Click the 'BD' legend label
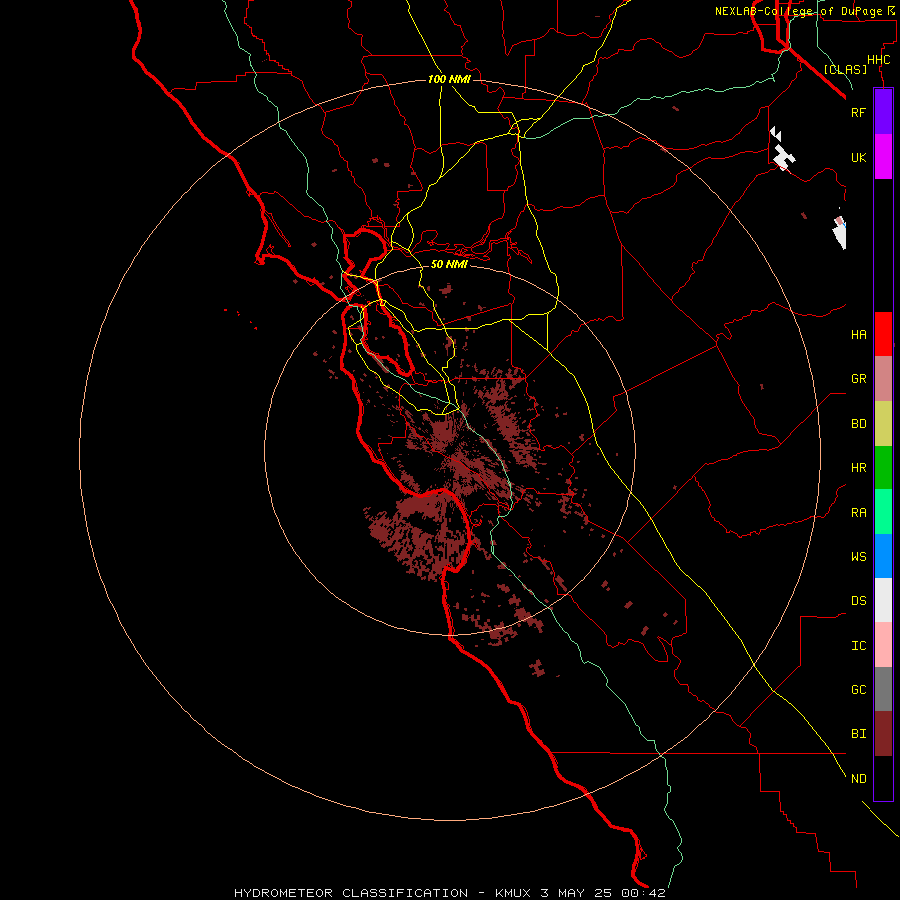900x900 pixels. (858, 424)
